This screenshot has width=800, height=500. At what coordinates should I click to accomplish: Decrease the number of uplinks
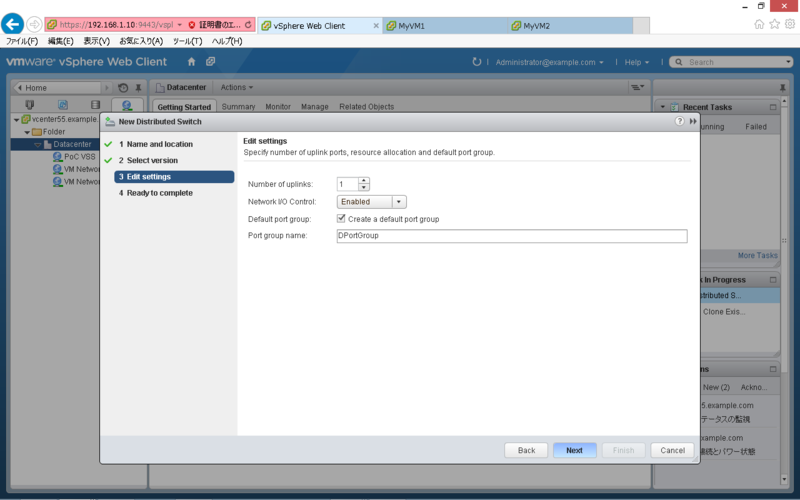[x=364, y=187]
